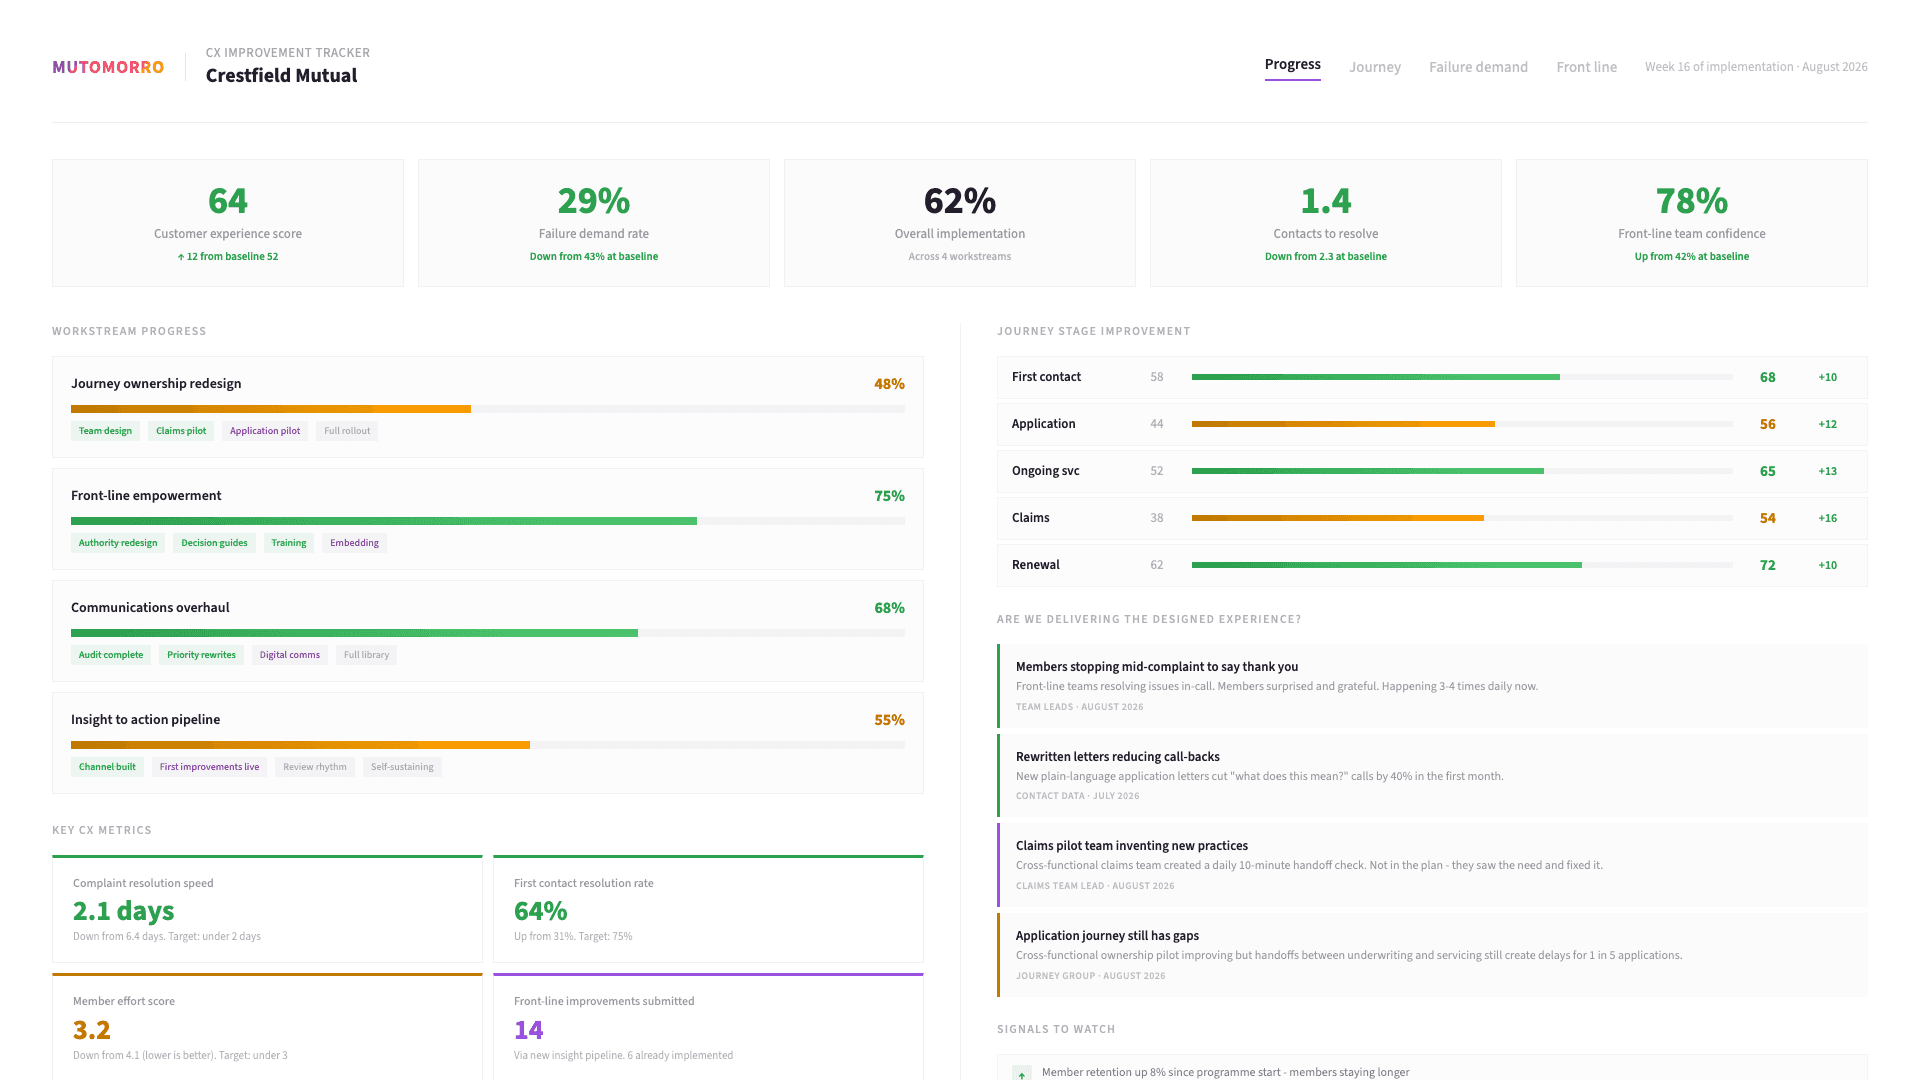Click the Self-sustaining pill in Insight to action pipeline

coord(402,766)
